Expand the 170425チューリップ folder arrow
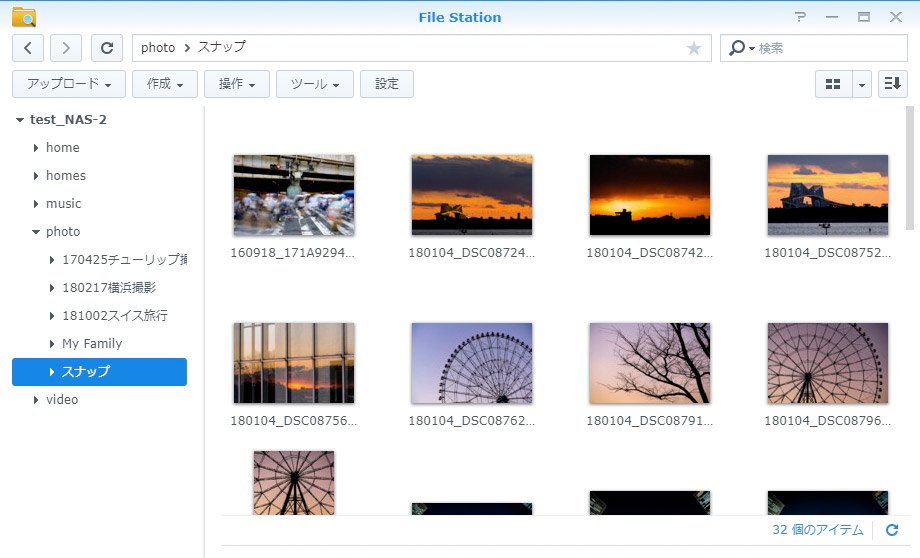The height and width of the screenshot is (558, 920). [x=52, y=260]
